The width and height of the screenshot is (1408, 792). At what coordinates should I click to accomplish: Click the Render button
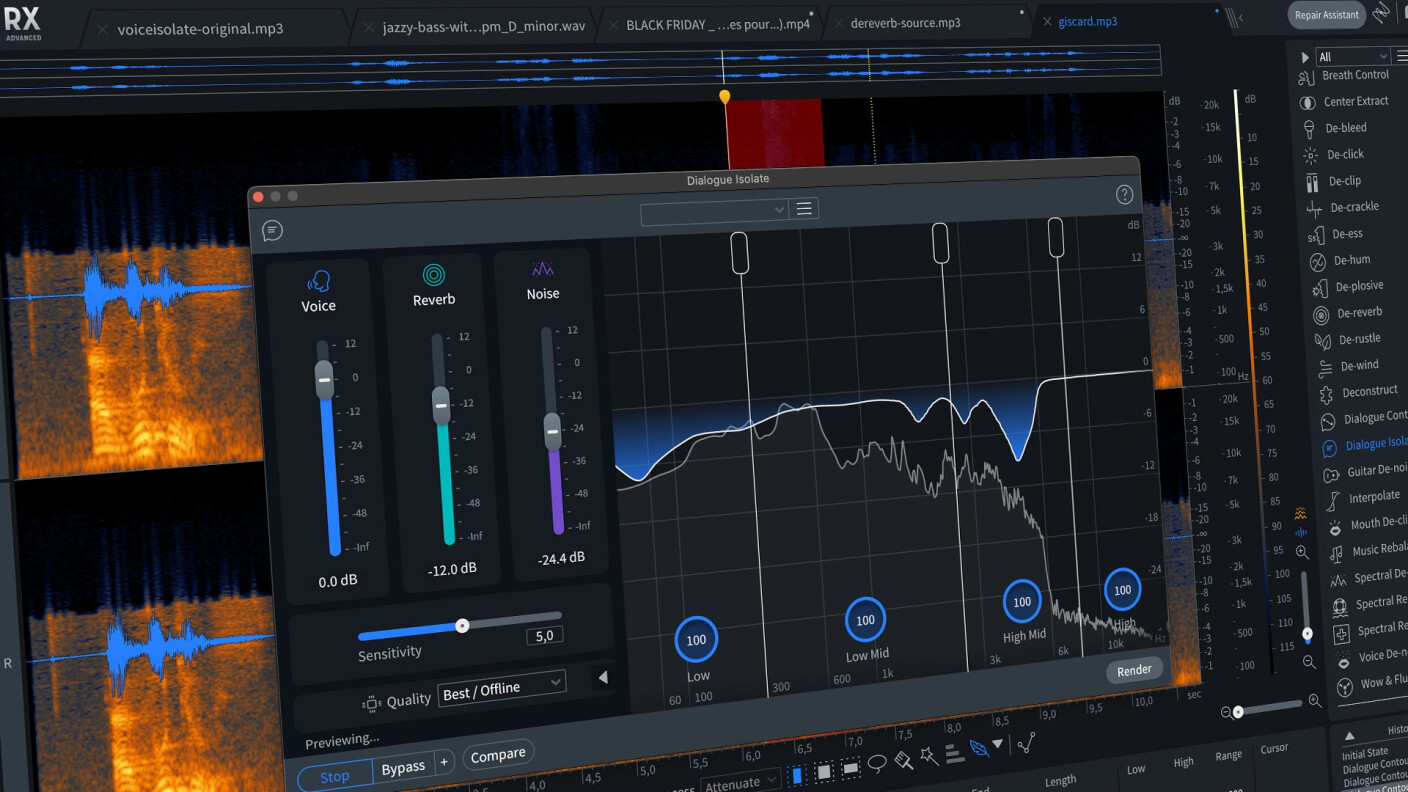click(1134, 670)
